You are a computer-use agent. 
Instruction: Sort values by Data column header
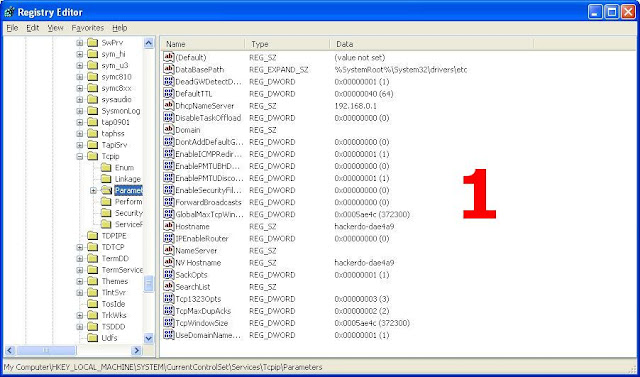(x=431, y=44)
